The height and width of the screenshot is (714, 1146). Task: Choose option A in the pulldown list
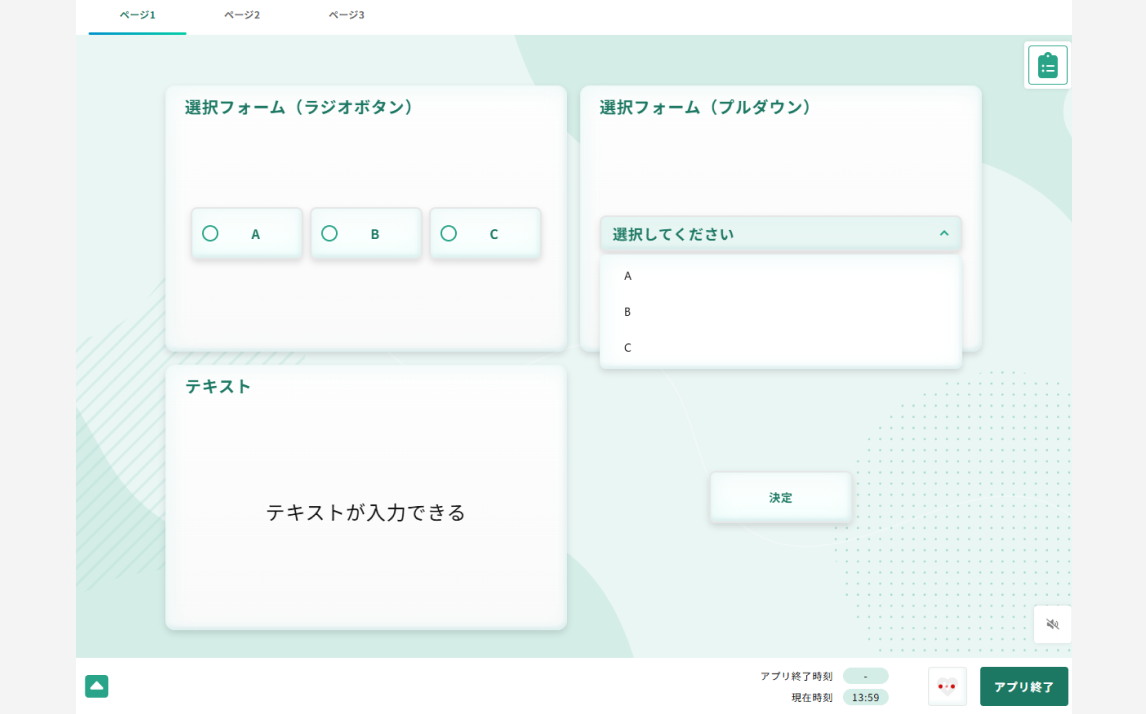[781, 276]
